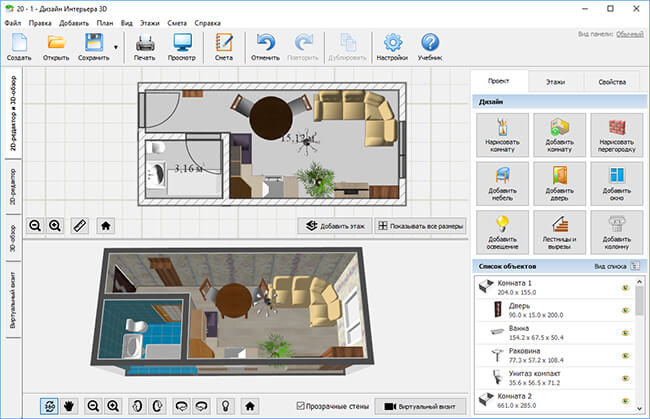Select Комната 2 in object list
This screenshot has width=650, height=419.
click(x=554, y=400)
